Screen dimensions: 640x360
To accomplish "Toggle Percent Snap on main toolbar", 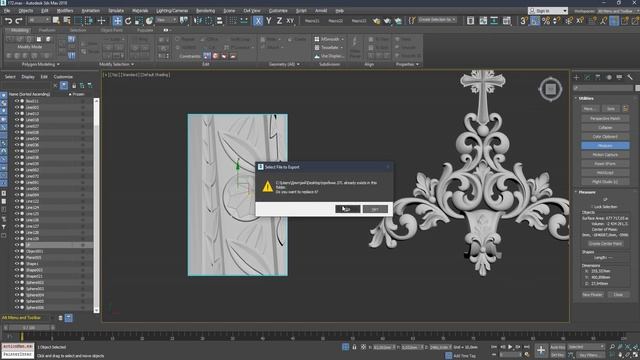I will tap(546, 20).
